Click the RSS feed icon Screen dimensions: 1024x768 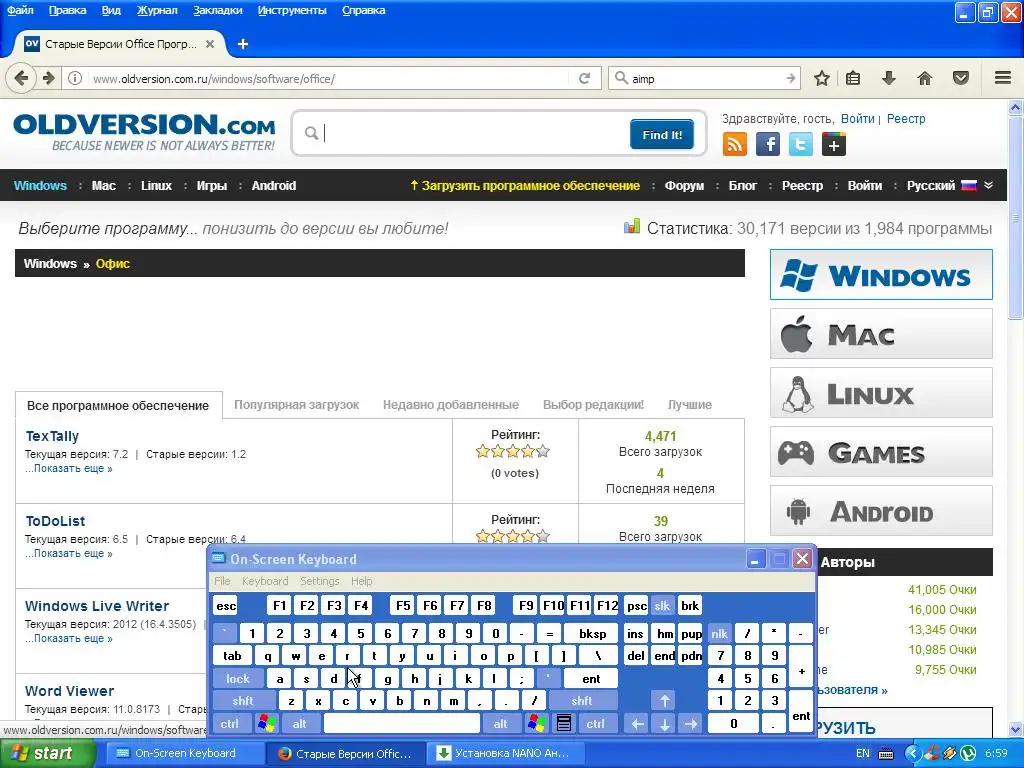point(735,144)
